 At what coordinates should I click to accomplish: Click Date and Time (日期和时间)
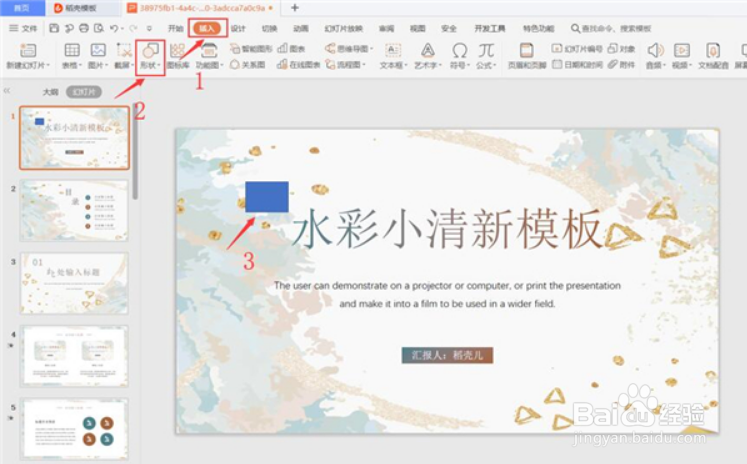coord(577,64)
